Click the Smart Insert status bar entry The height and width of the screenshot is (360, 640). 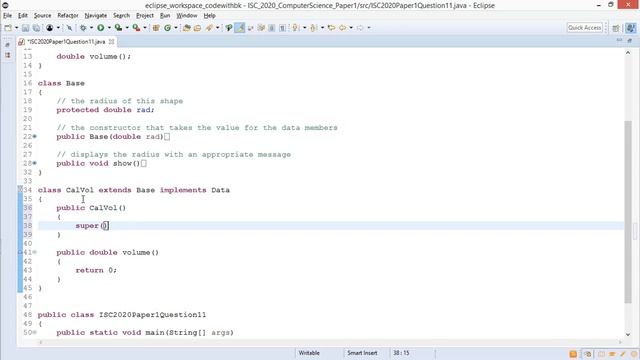[x=362, y=353]
